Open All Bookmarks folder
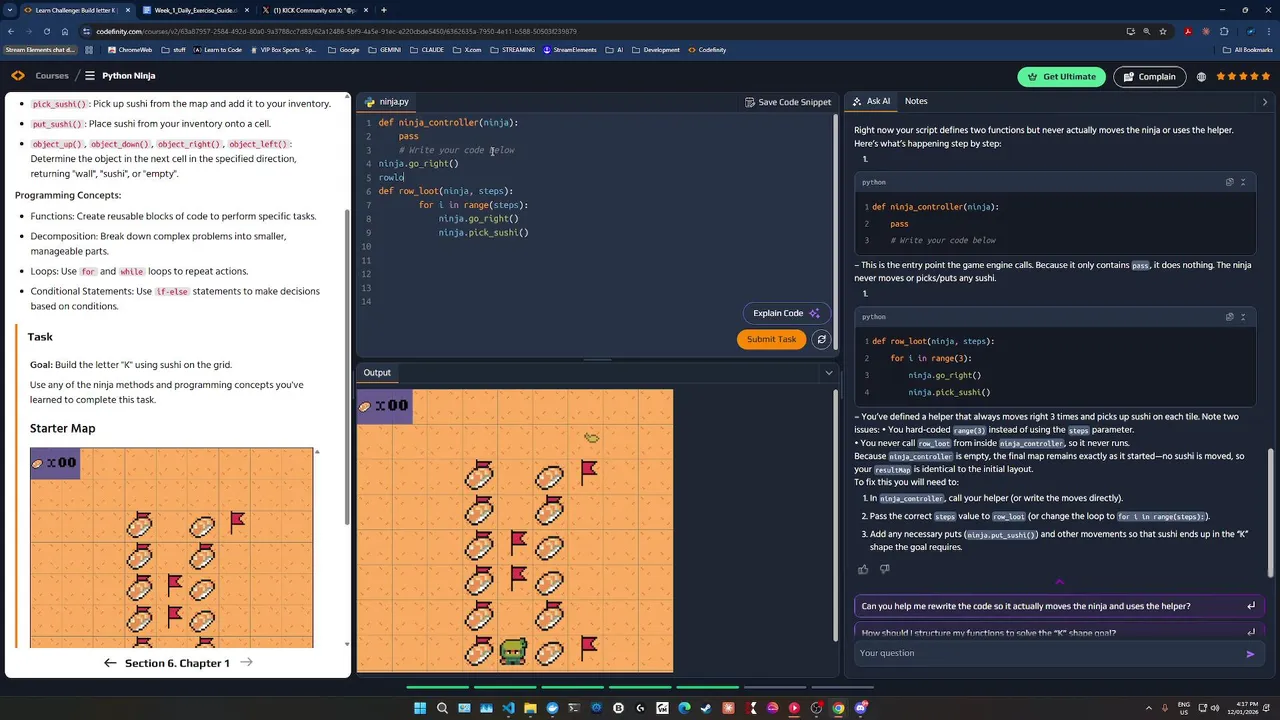The image size is (1280, 720). click(x=1249, y=50)
